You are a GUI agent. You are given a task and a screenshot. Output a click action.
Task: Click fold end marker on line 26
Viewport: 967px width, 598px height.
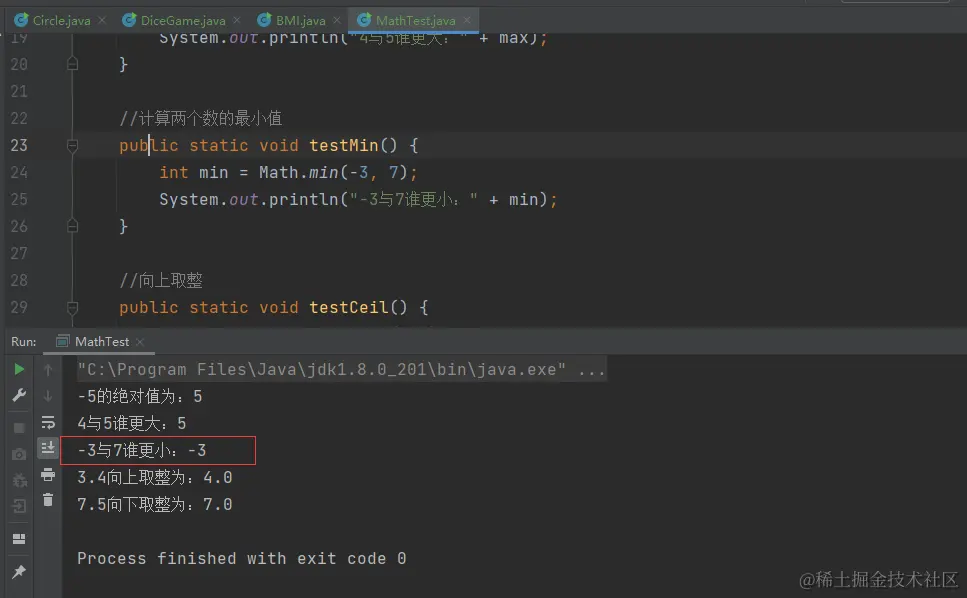point(72,226)
